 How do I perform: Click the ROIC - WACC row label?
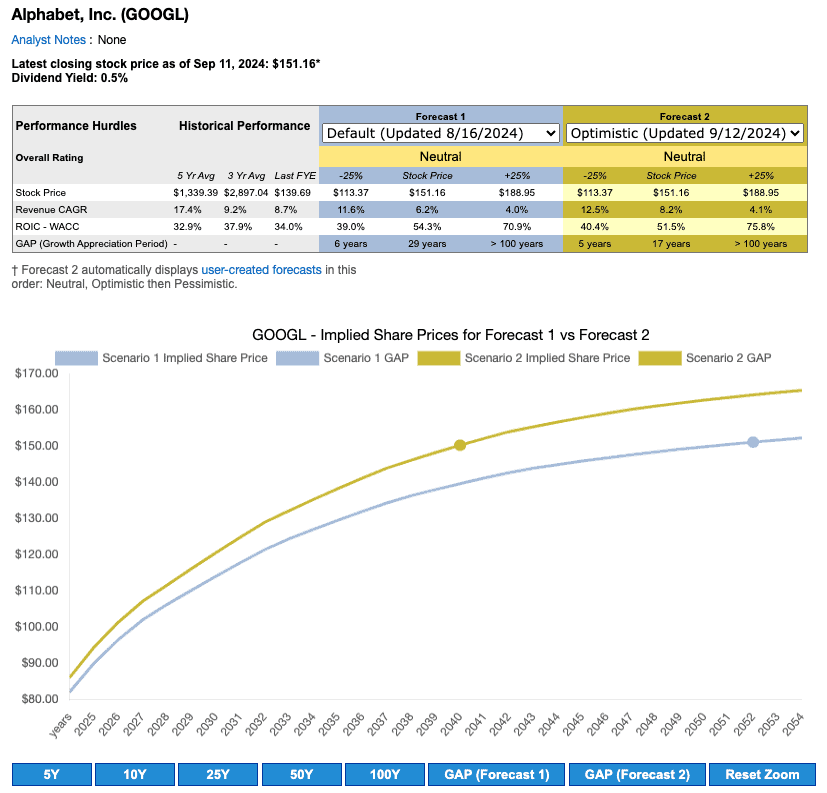click(47, 227)
